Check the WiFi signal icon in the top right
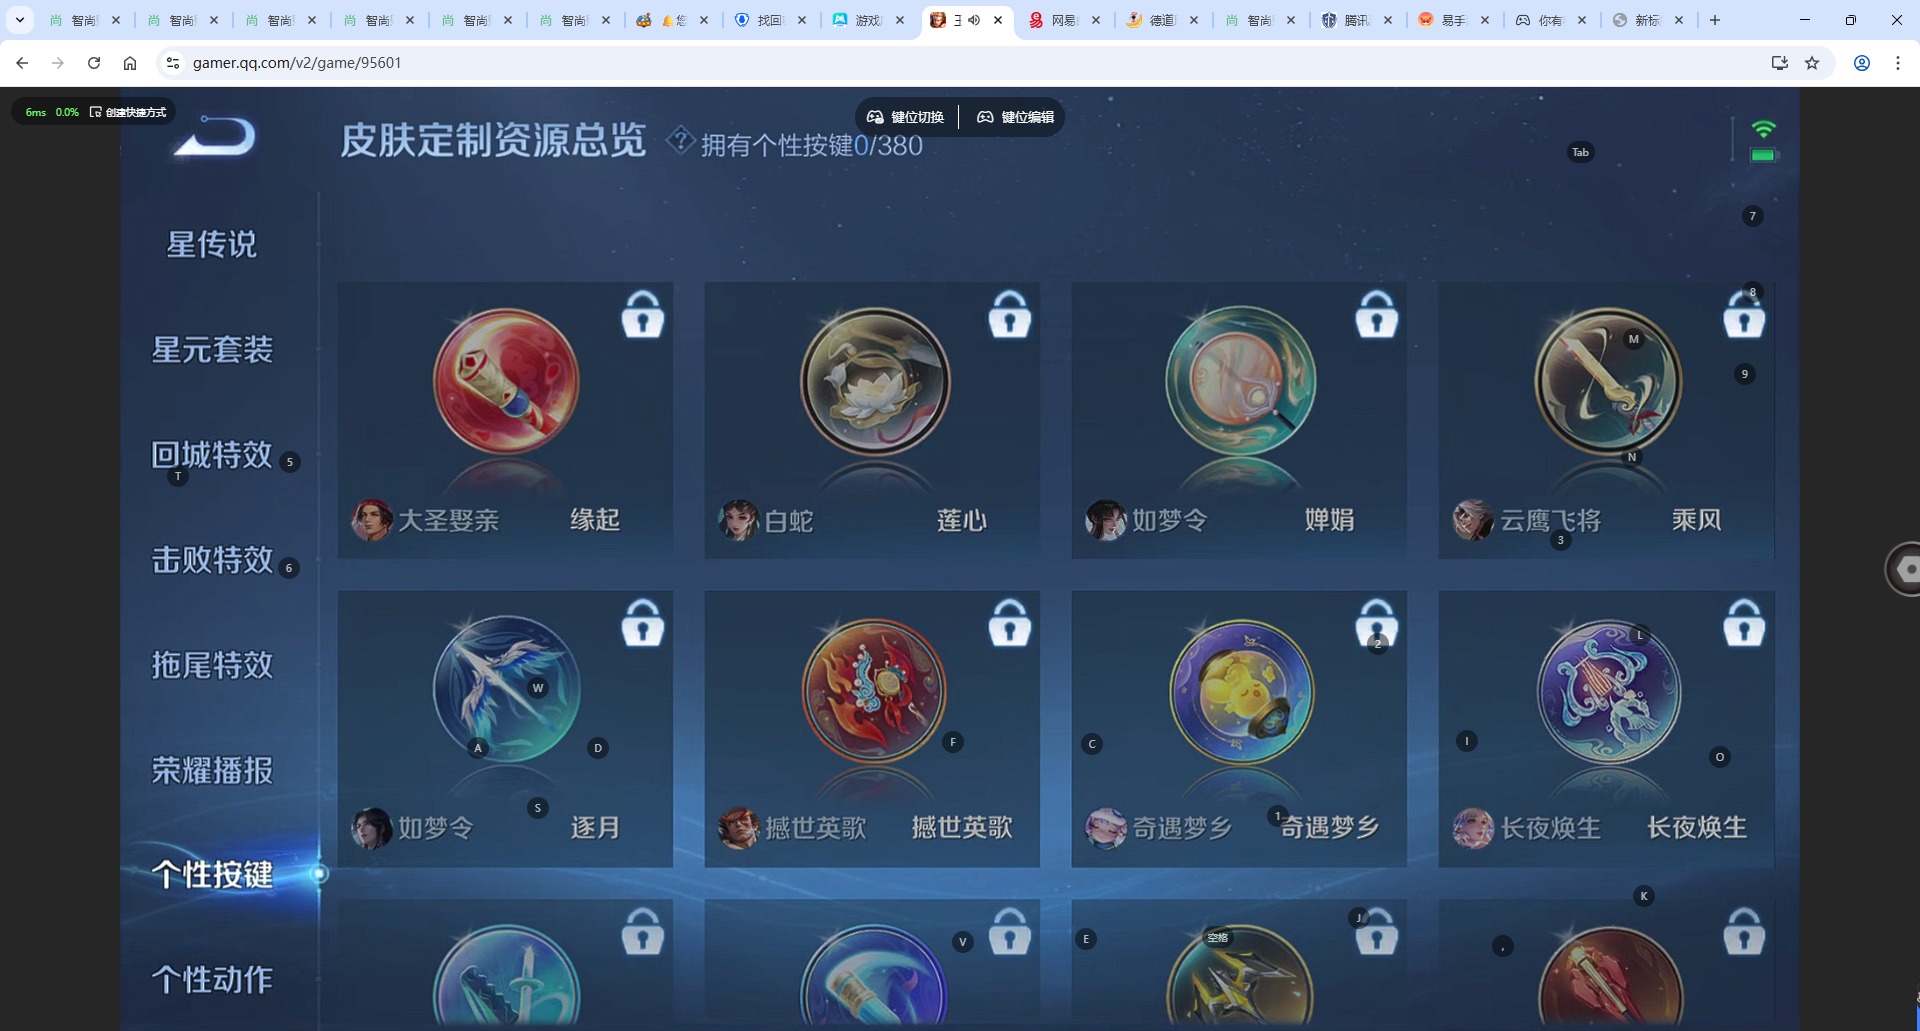Screen dimensions: 1920x1031 point(1765,127)
